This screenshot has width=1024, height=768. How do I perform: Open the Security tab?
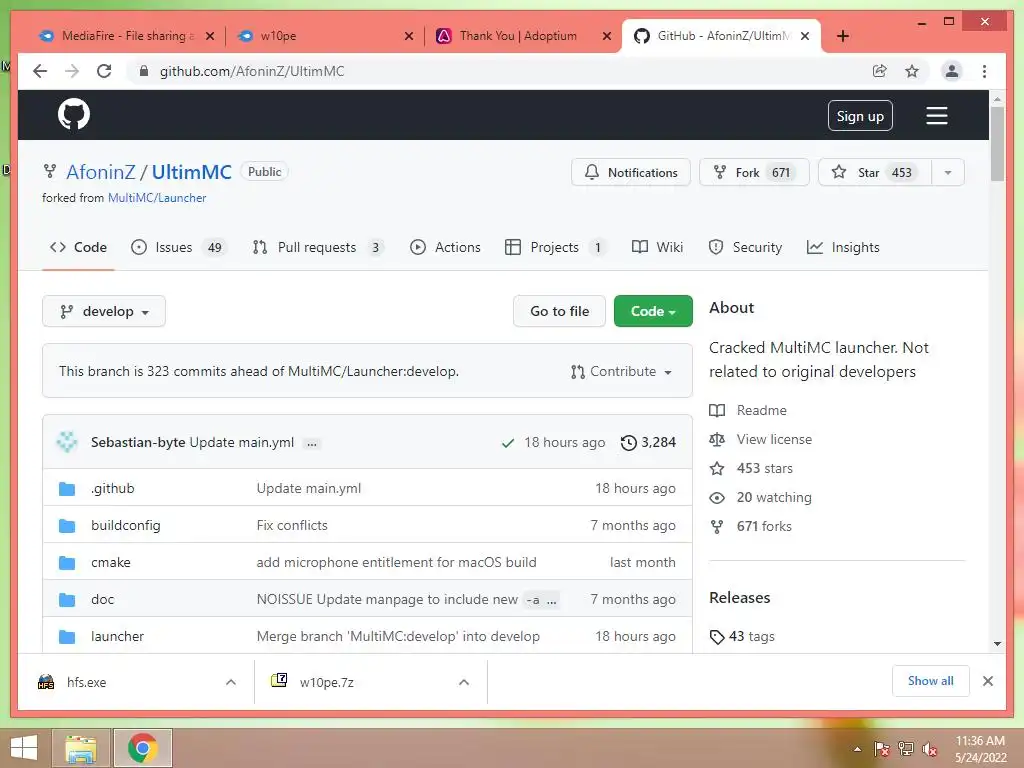[x=745, y=248]
